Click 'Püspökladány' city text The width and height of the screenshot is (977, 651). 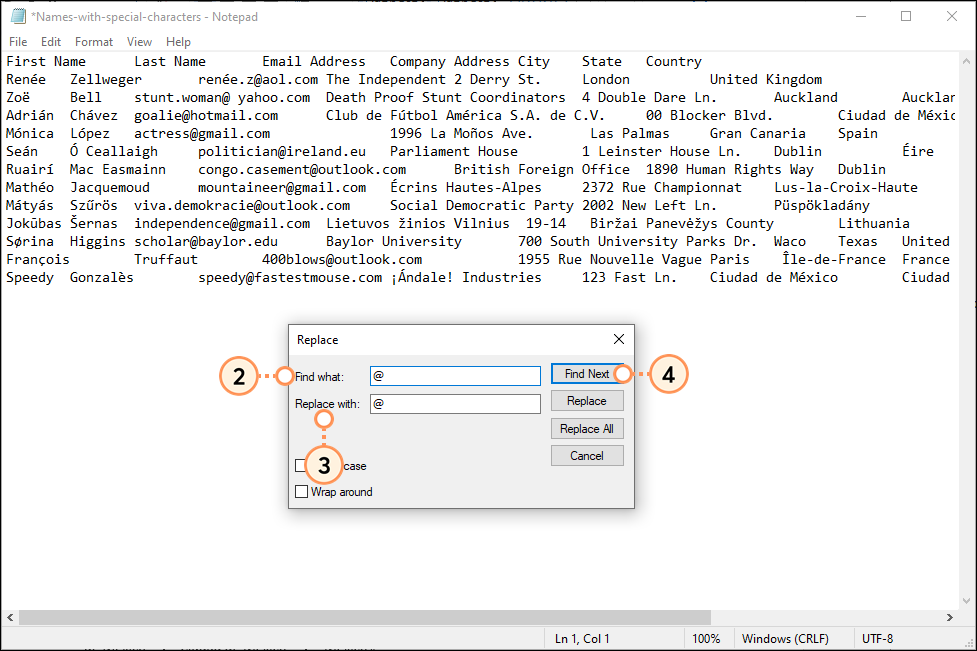(x=822, y=206)
